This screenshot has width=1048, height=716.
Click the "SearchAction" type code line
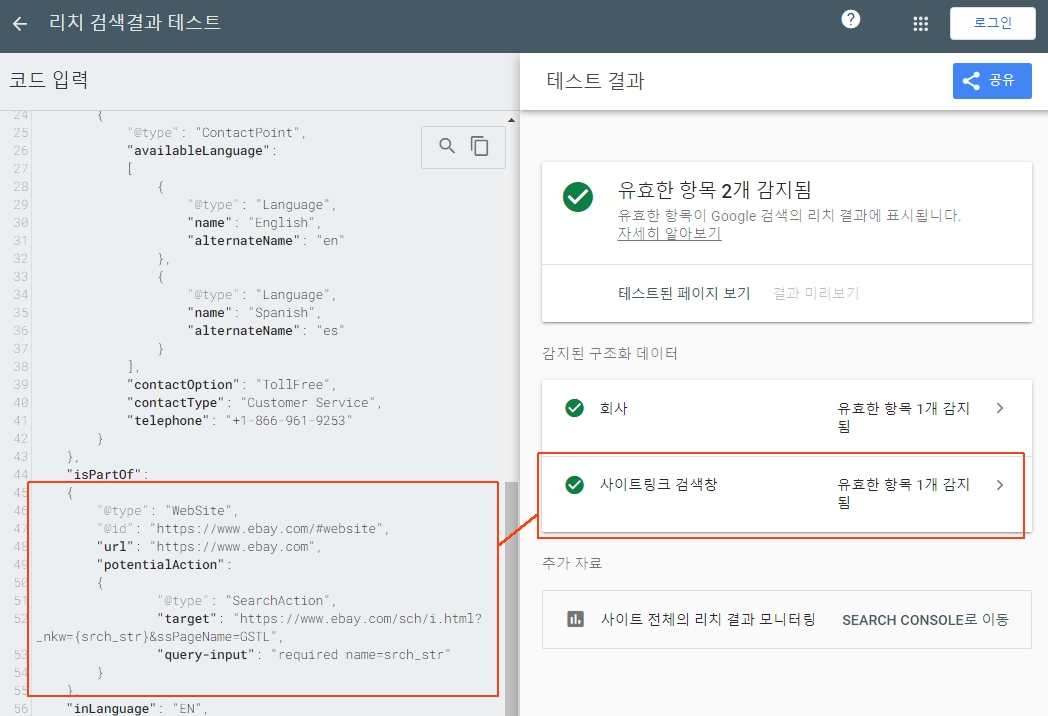tap(247, 600)
